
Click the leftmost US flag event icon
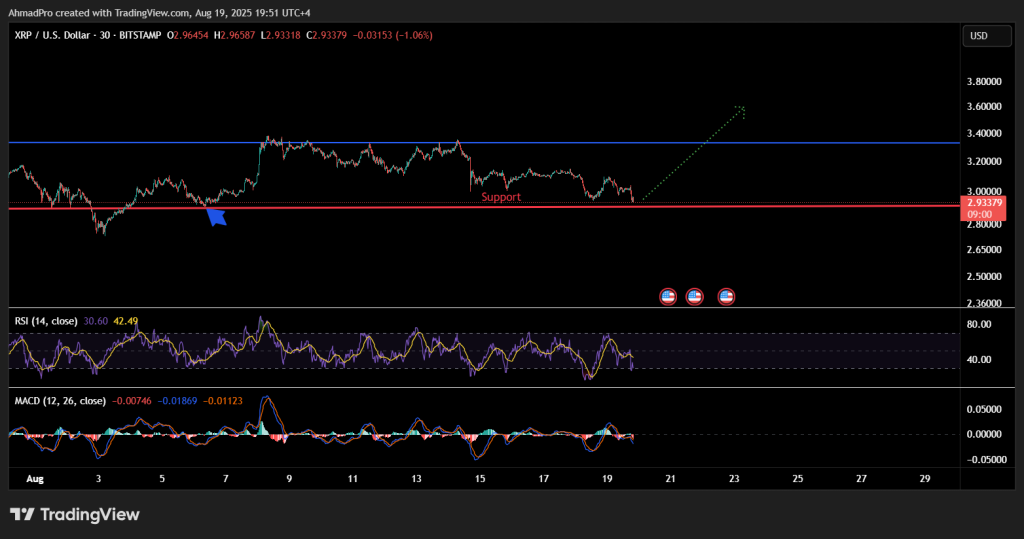tap(669, 296)
